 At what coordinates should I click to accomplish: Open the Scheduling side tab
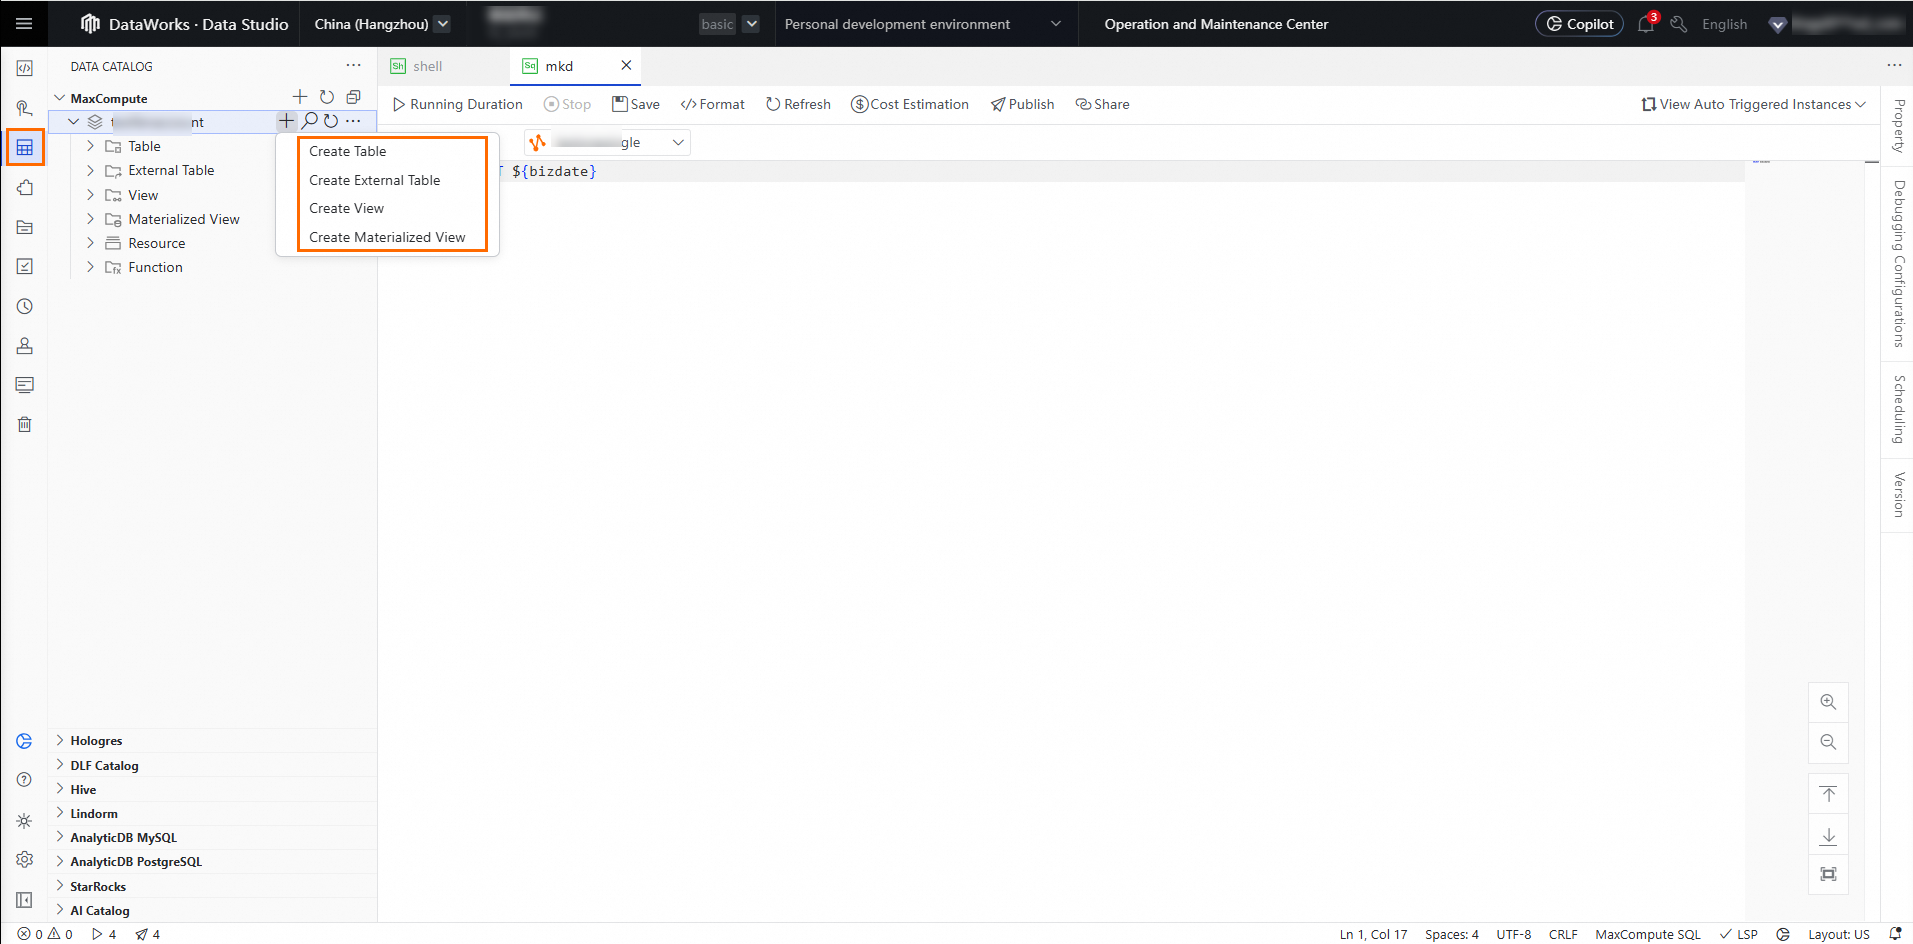[1898, 409]
